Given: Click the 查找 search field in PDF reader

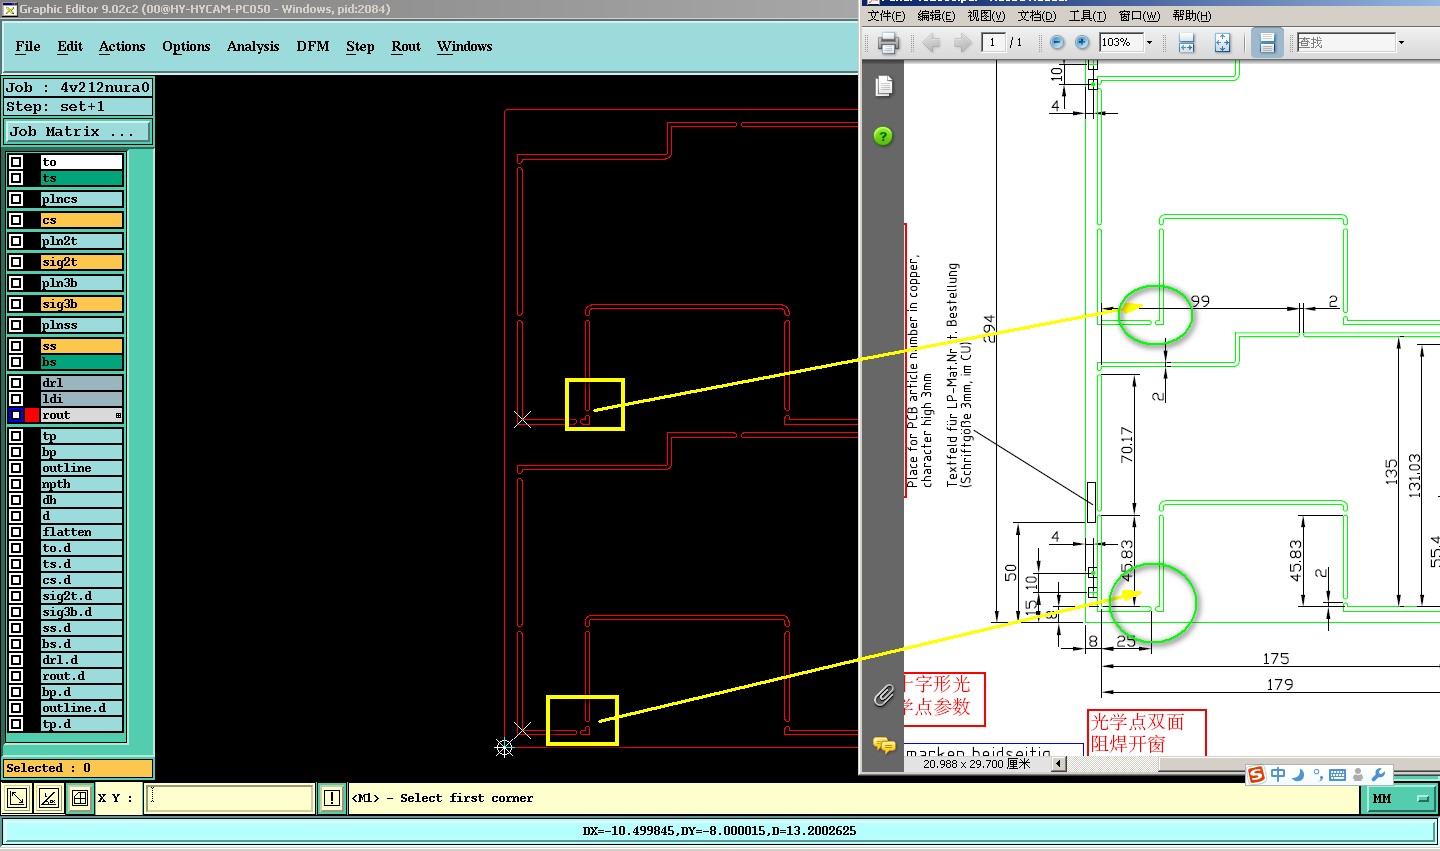Looking at the screenshot, I should (1345, 42).
